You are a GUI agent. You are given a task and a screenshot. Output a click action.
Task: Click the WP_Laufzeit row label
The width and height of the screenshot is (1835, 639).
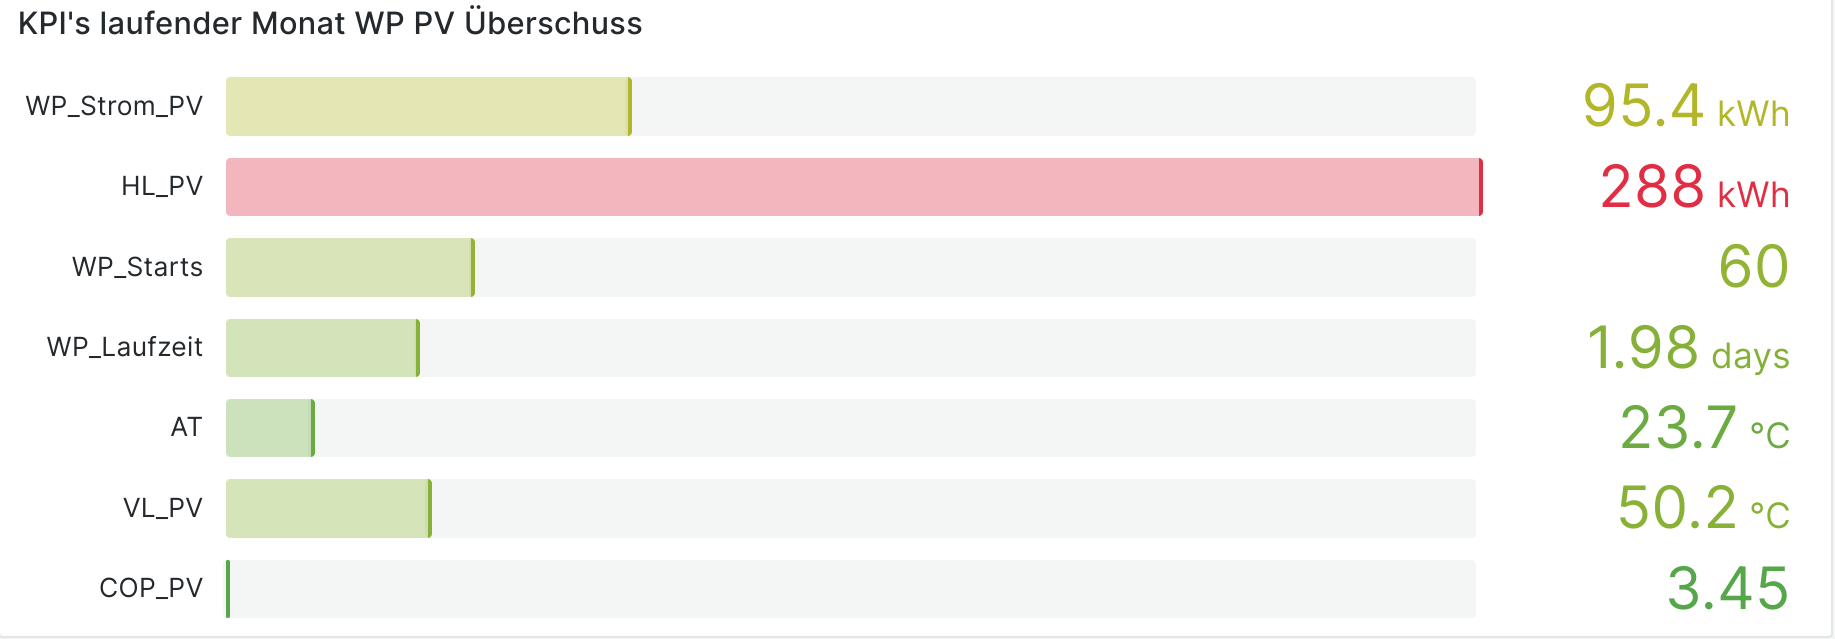click(x=125, y=347)
